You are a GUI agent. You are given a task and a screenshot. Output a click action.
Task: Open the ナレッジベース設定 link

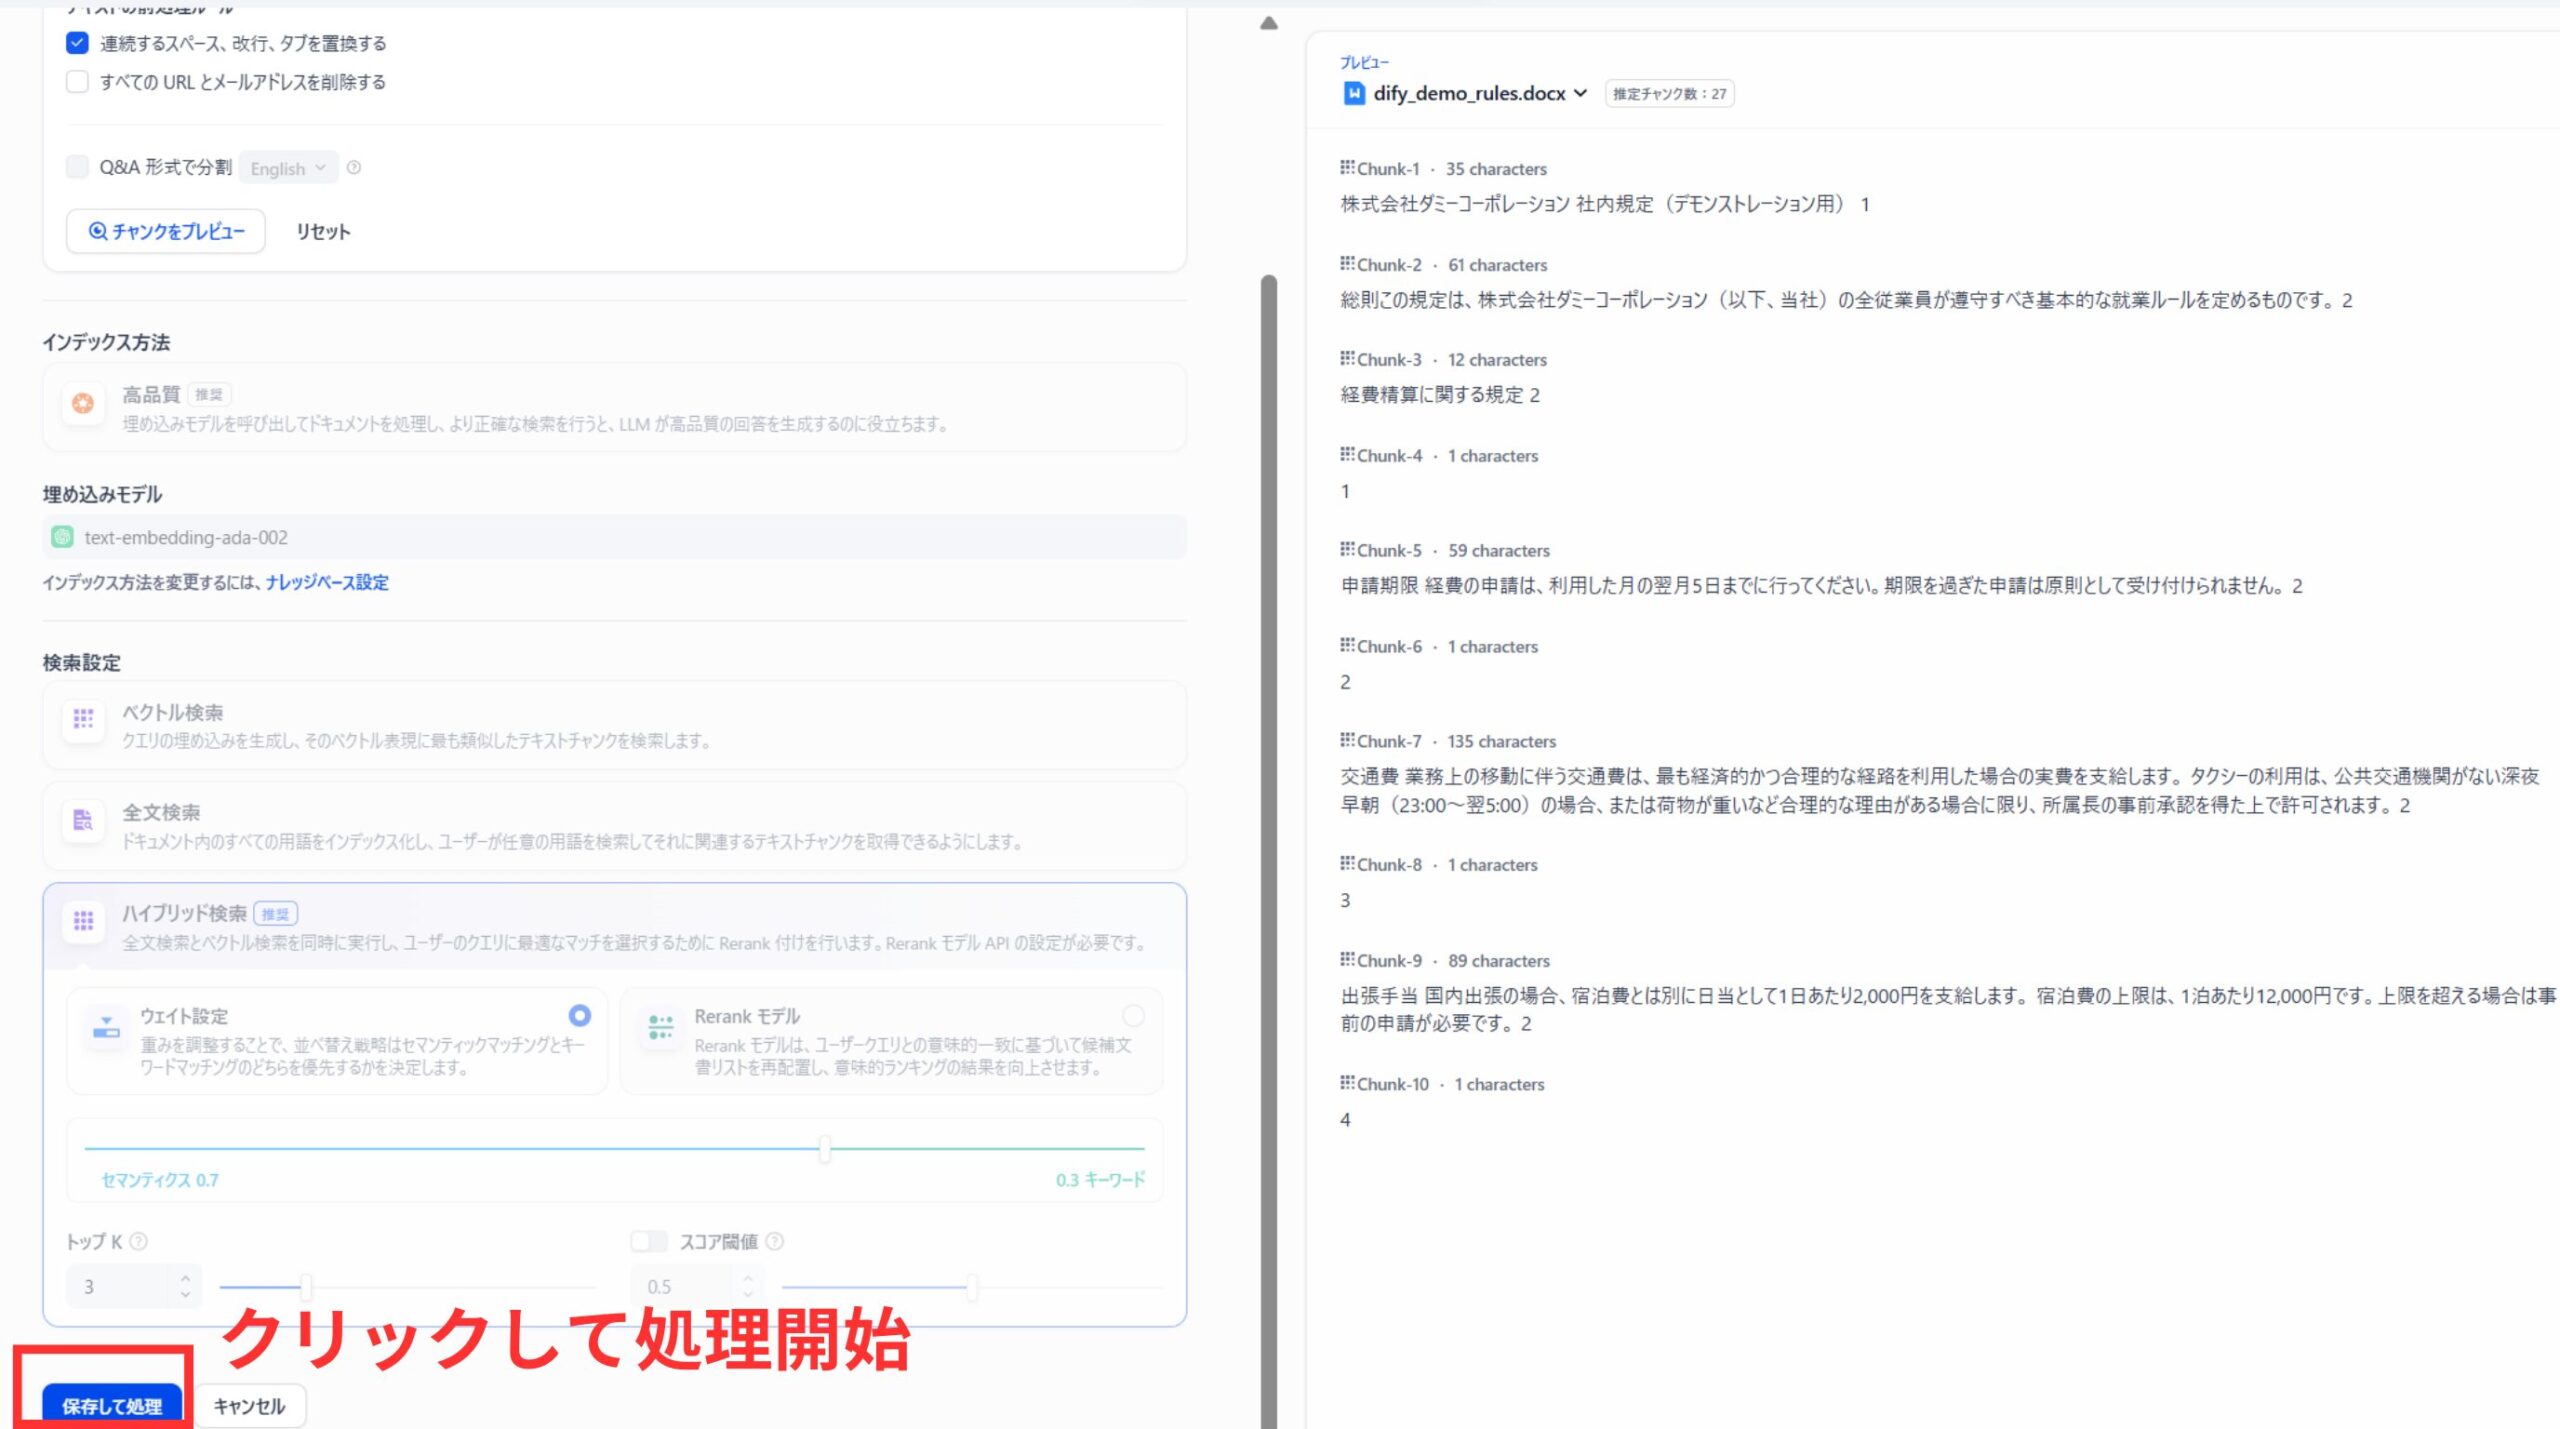coord(327,582)
